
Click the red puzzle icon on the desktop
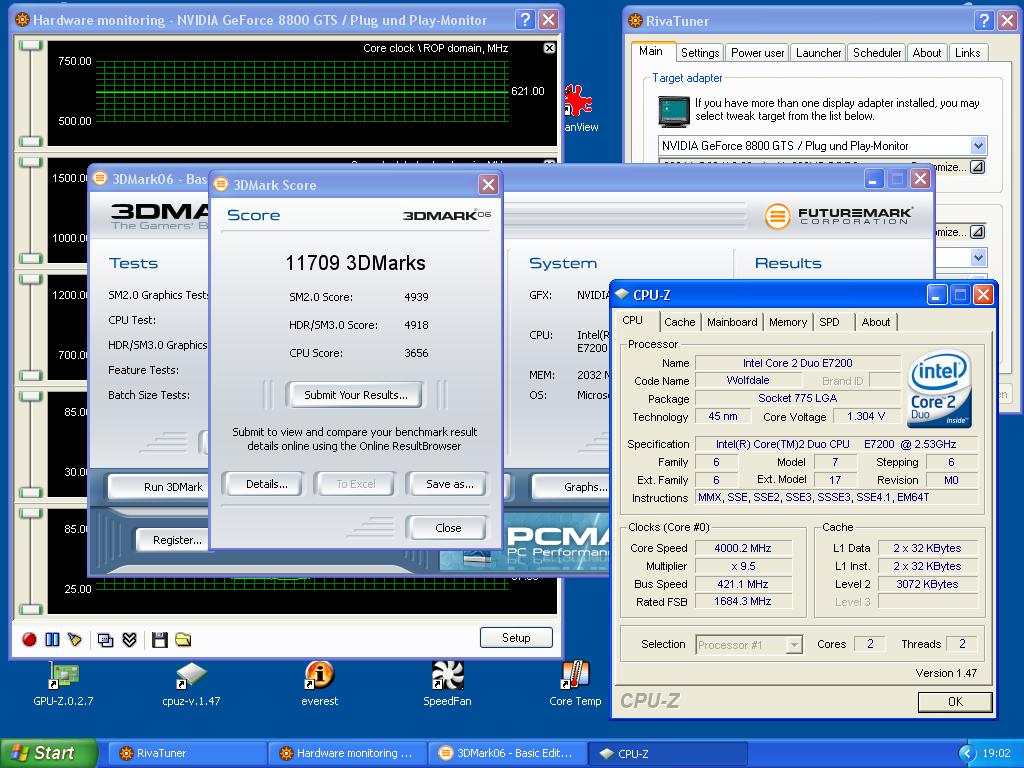(578, 100)
